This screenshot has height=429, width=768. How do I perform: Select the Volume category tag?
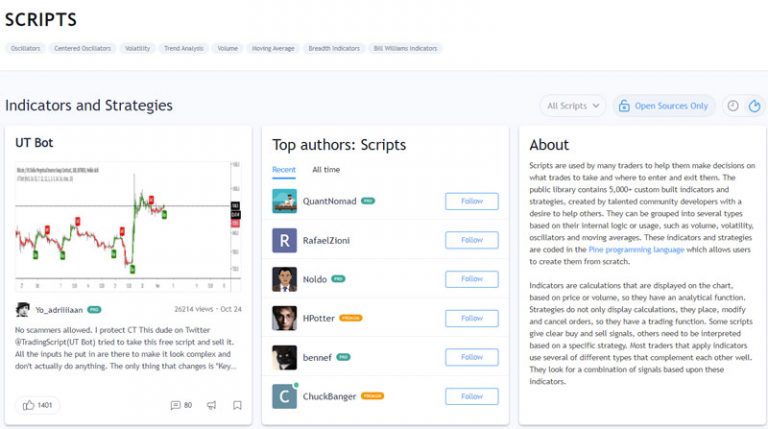tap(228, 48)
